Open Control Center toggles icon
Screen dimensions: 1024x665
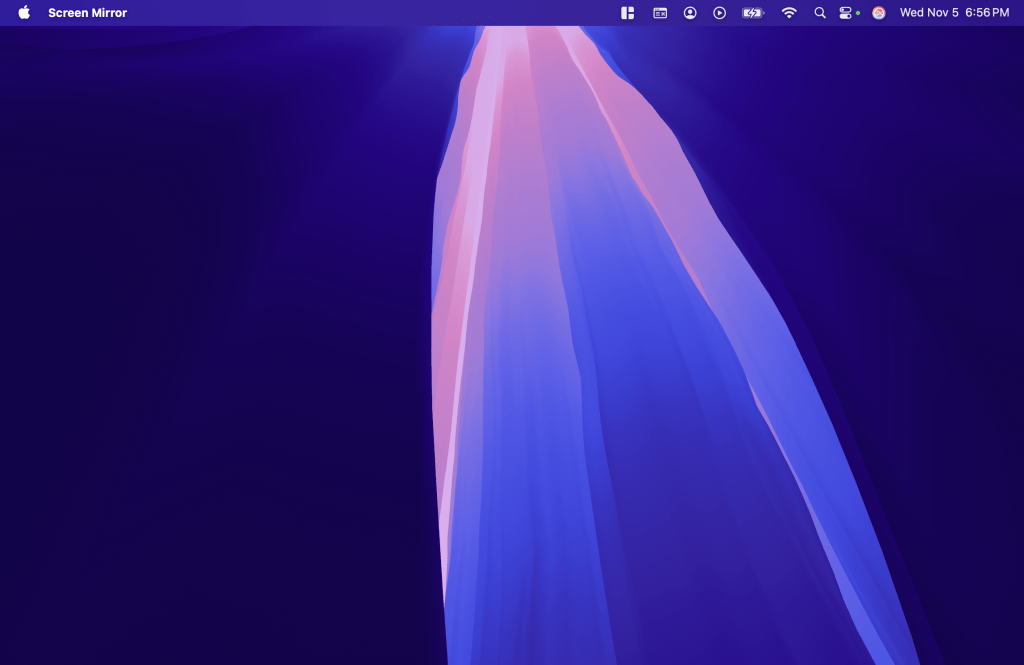pyautogui.click(x=846, y=13)
